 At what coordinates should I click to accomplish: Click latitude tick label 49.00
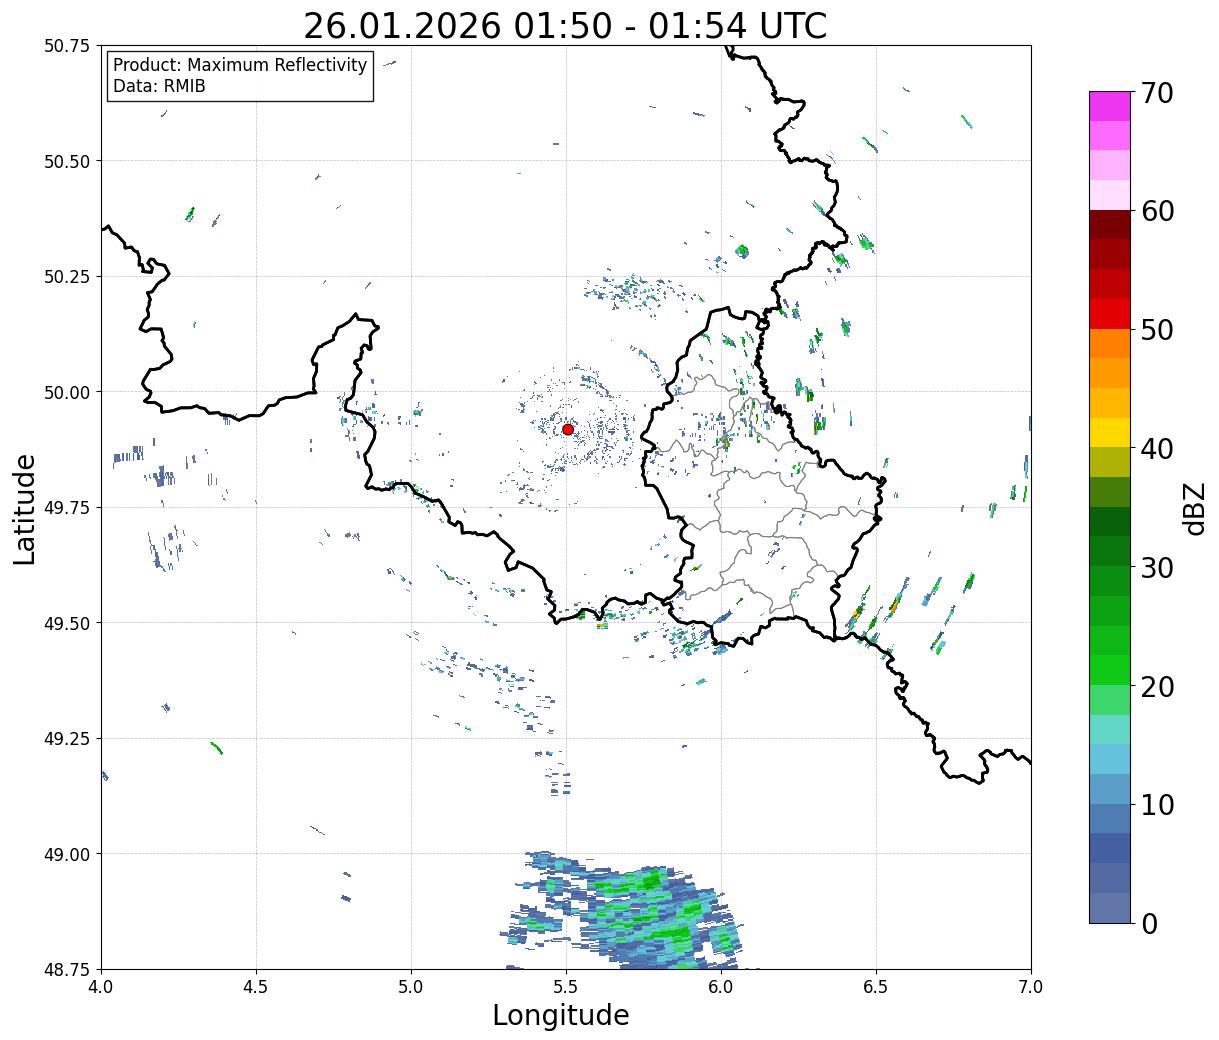click(66, 854)
